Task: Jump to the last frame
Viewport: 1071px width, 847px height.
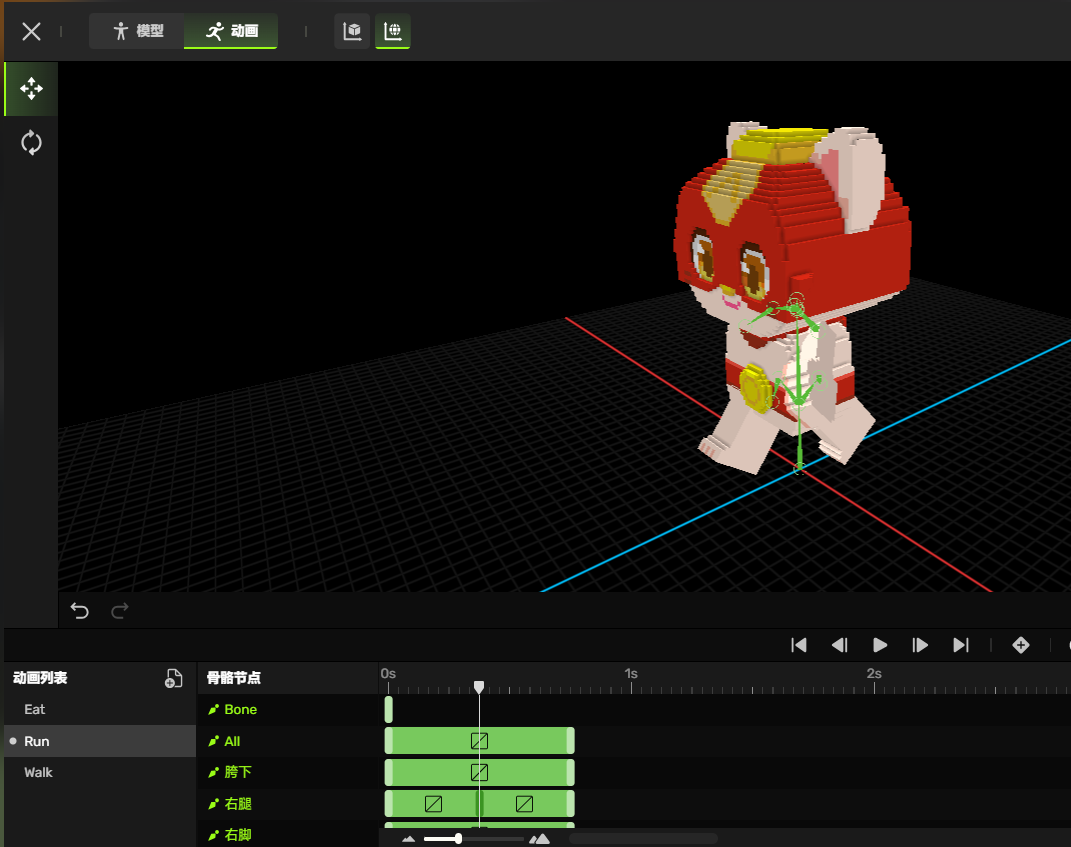Action: [961, 645]
